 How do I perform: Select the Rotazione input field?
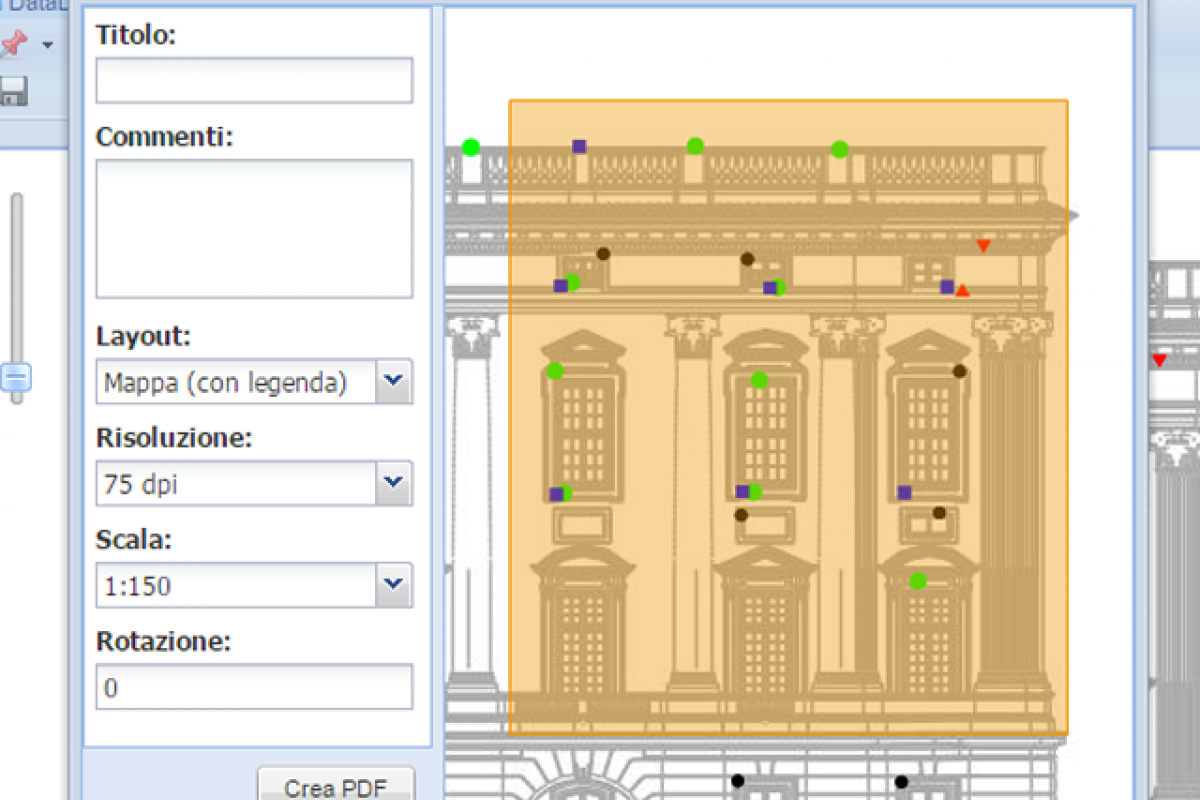coord(254,687)
